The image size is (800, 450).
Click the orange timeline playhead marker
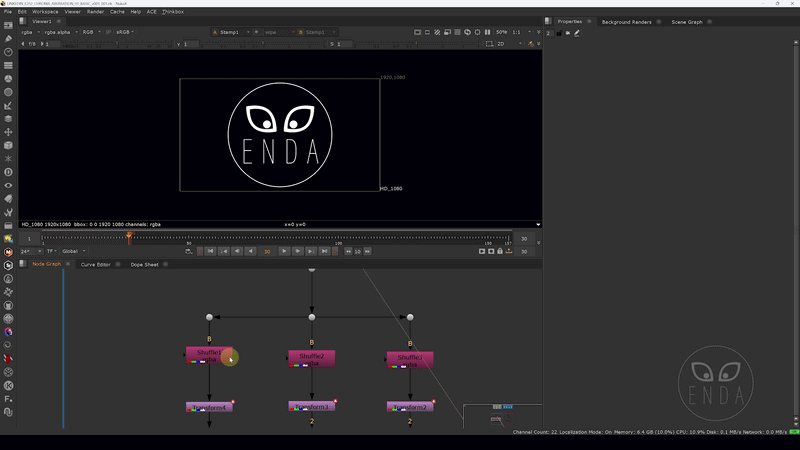129,236
